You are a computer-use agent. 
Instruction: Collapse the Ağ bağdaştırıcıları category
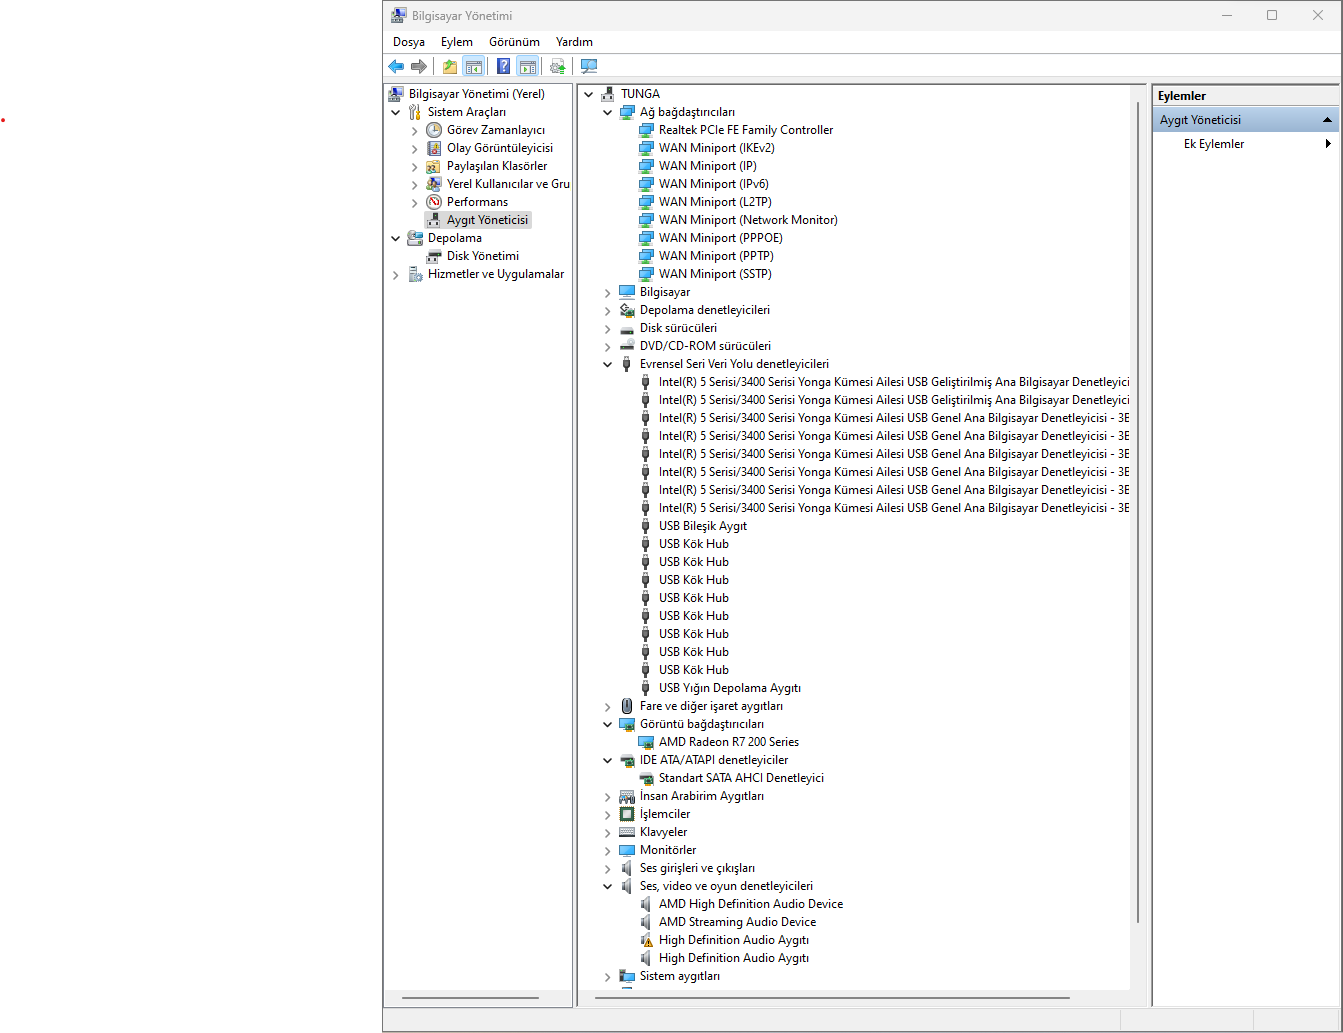click(607, 112)
